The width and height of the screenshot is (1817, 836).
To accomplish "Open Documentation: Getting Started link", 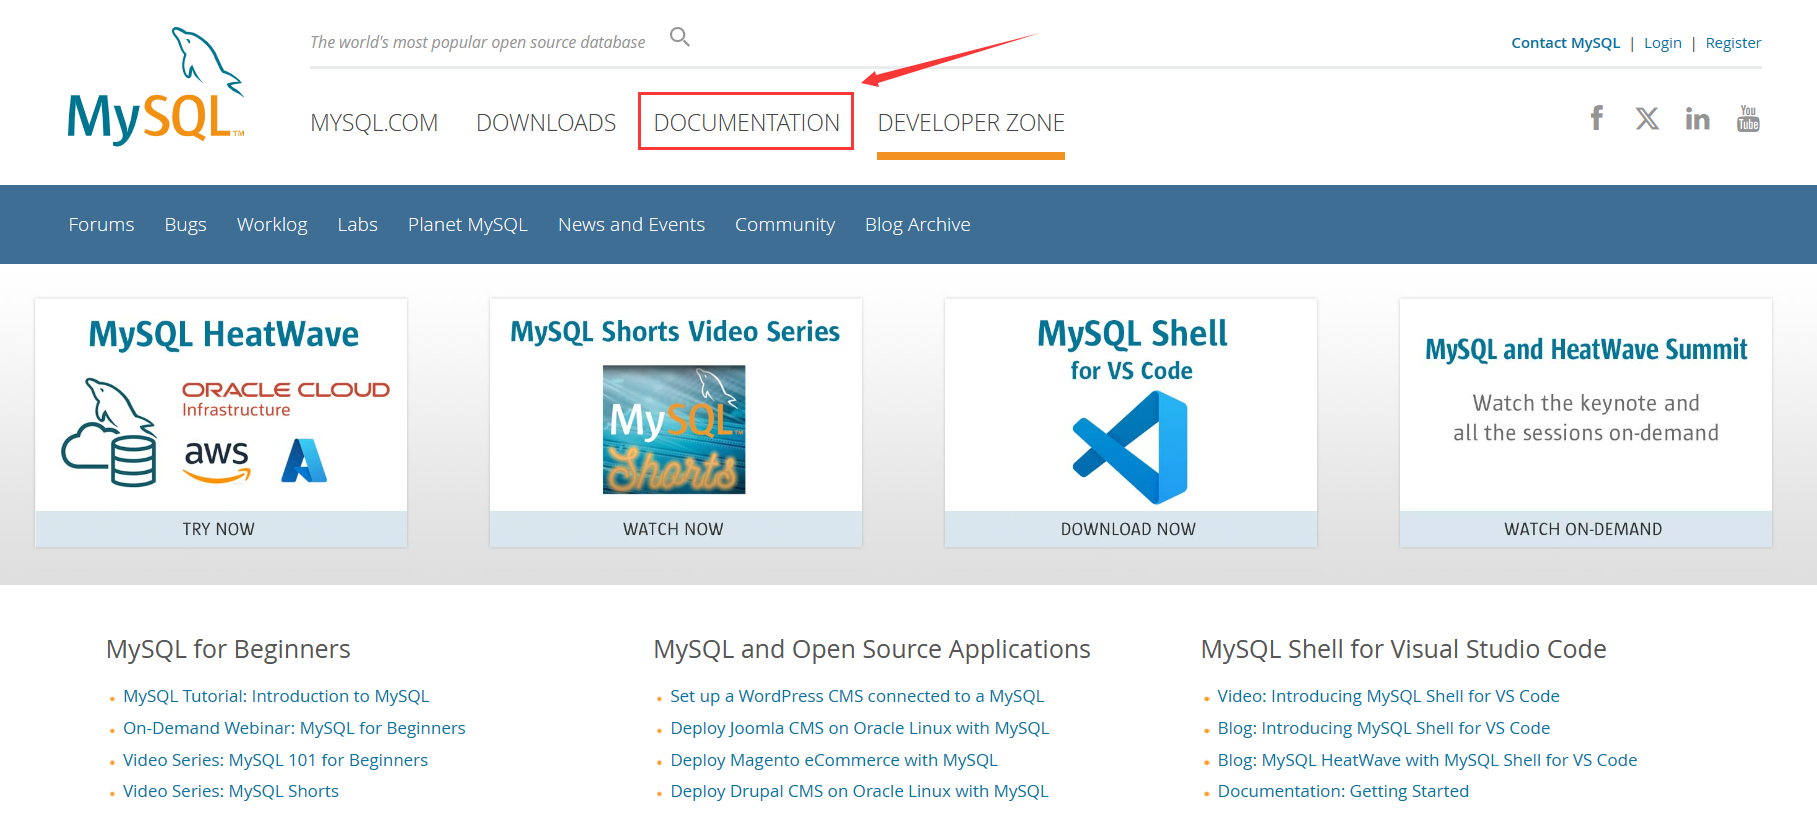I will 1343,791.
